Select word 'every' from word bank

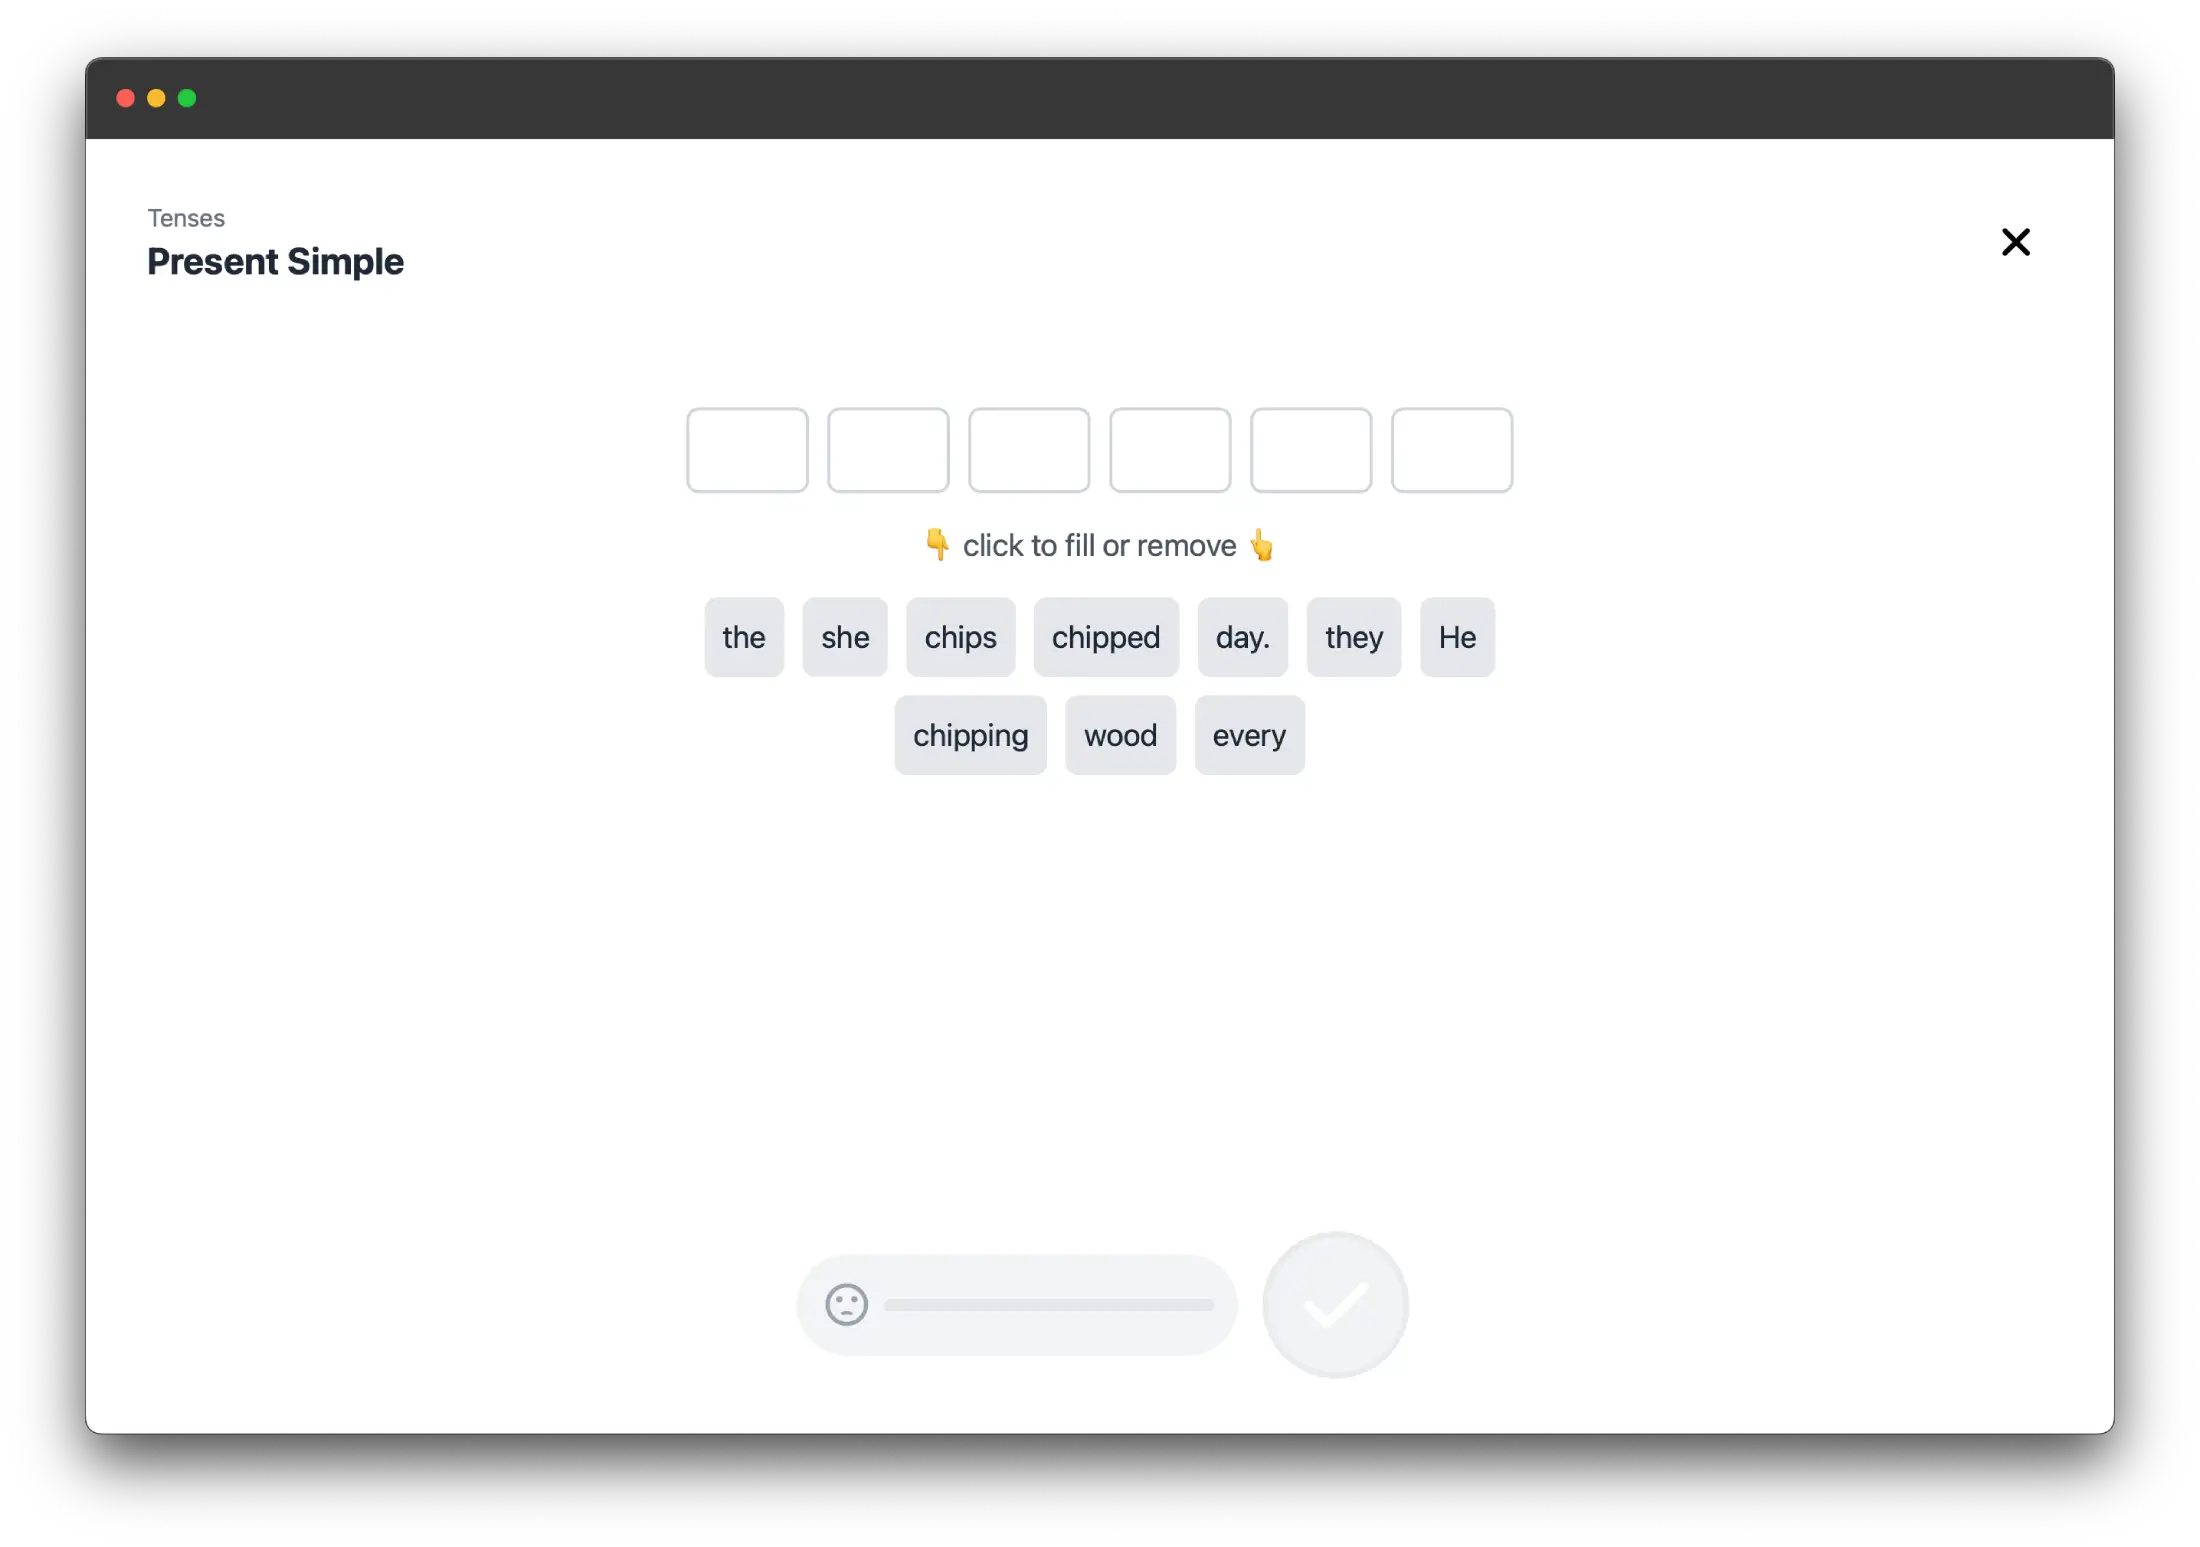coord(1249,735)
